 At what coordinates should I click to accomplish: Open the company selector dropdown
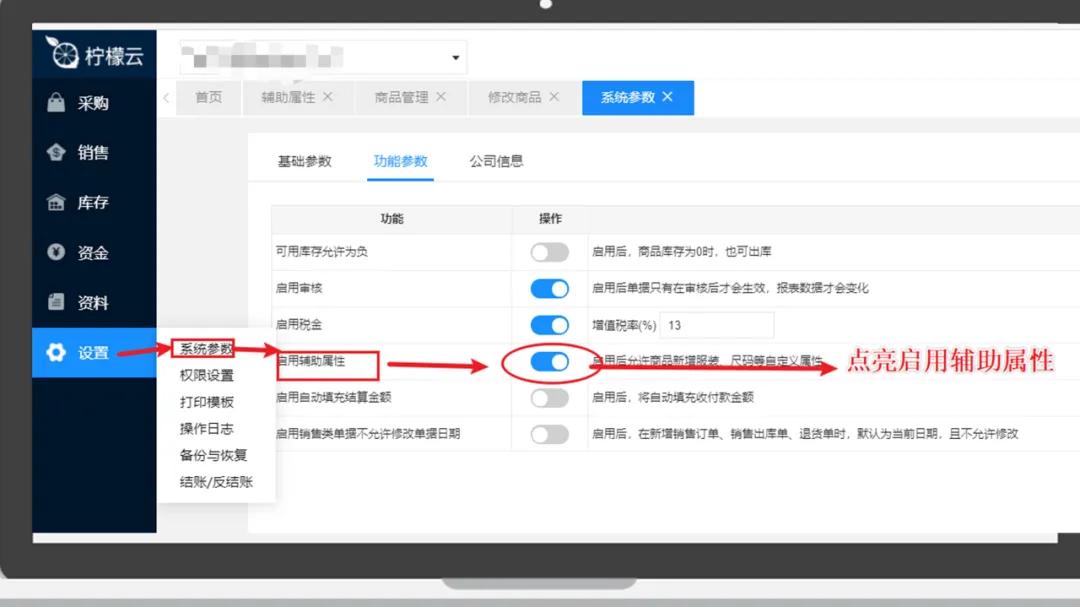tap(455, 56)
